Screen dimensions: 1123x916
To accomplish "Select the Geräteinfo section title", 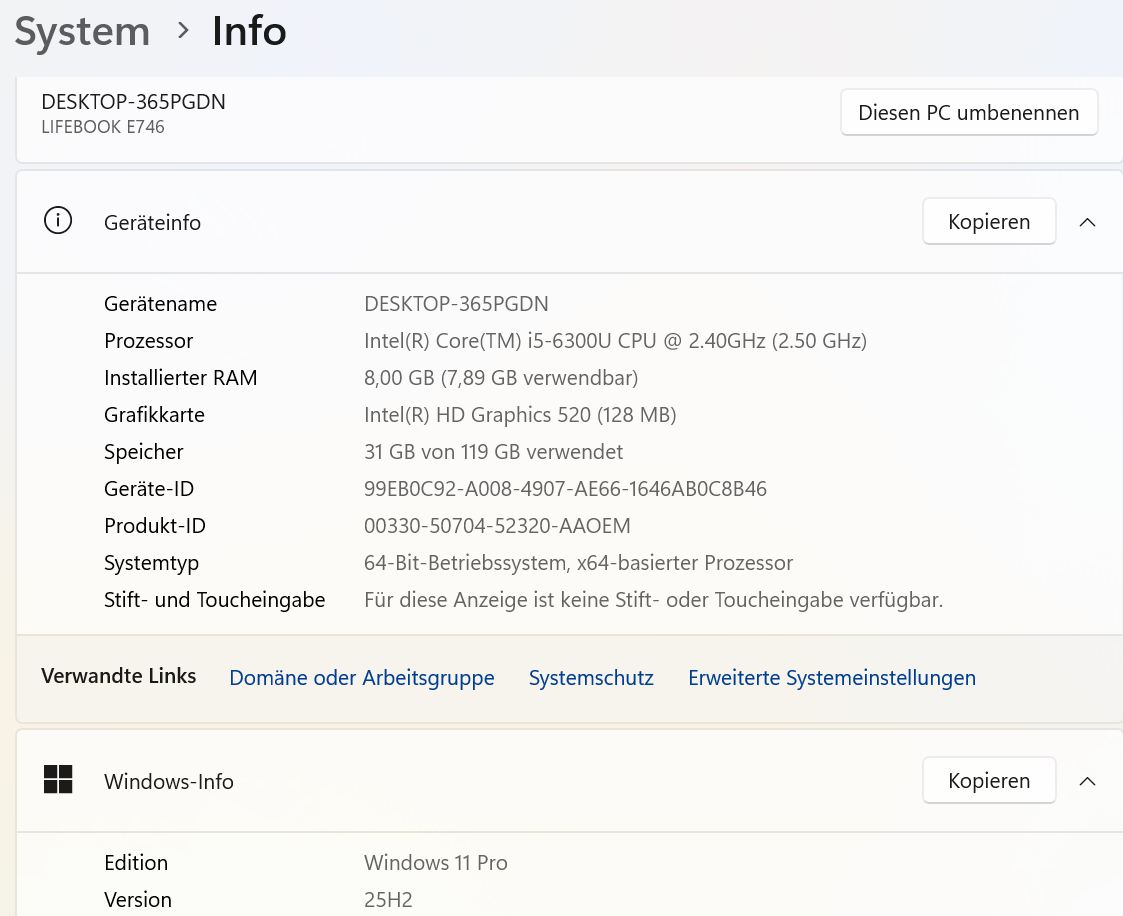I will coord(153,223).
